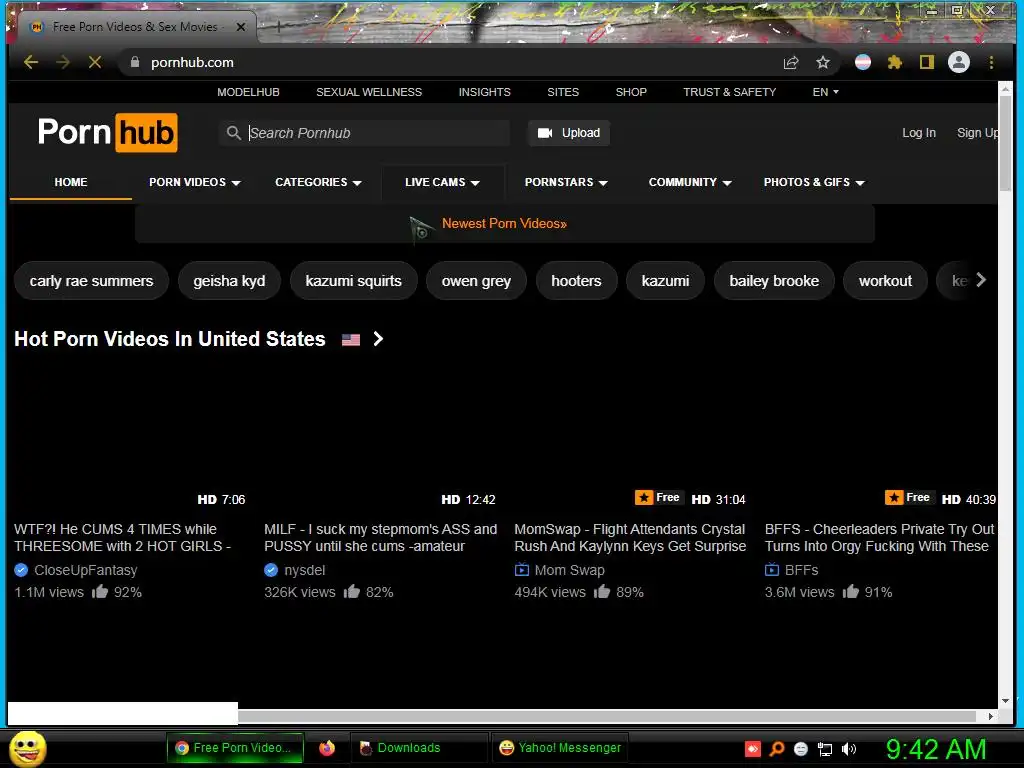Share this page using the share icon
This screenshot has height=768, width=1024.
pyautogui.click(x=791, y=62)
